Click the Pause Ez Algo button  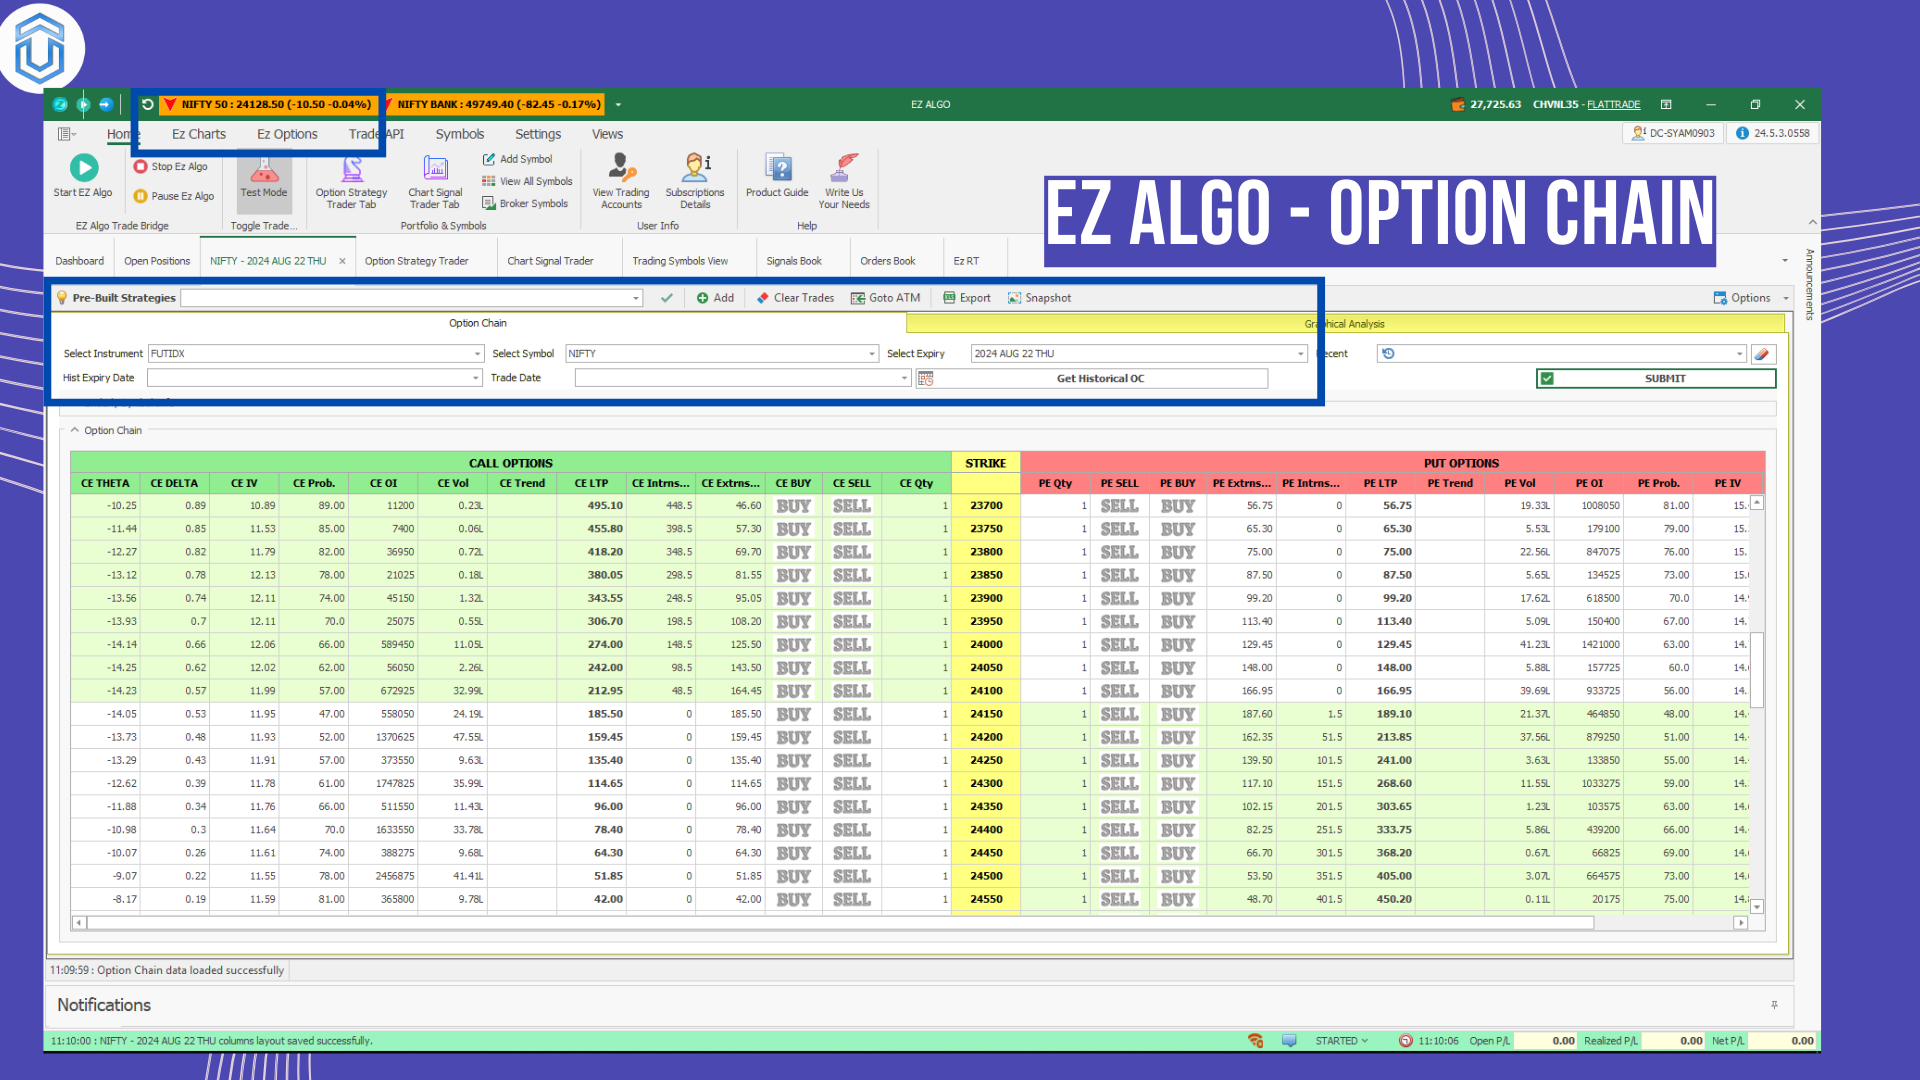click(174, 196)
